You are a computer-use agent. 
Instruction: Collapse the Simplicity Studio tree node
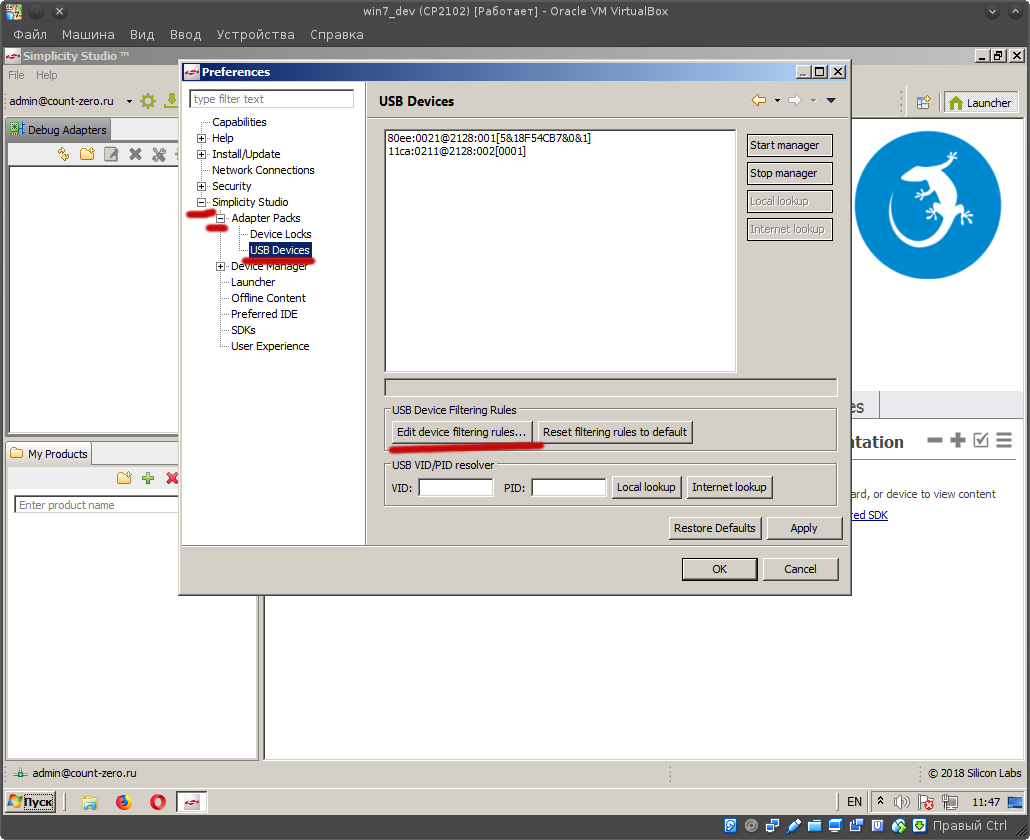tap(202, 202)
